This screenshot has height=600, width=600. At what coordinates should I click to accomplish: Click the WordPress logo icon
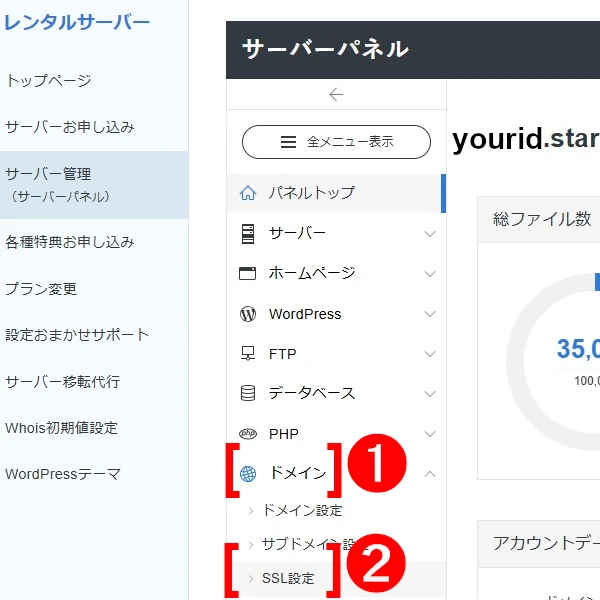(248, 314)
